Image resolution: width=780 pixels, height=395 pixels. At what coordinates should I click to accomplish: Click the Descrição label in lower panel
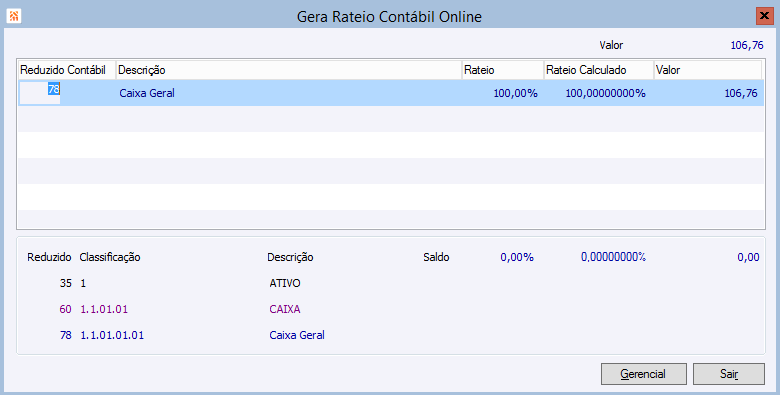[x=290, y=257]
